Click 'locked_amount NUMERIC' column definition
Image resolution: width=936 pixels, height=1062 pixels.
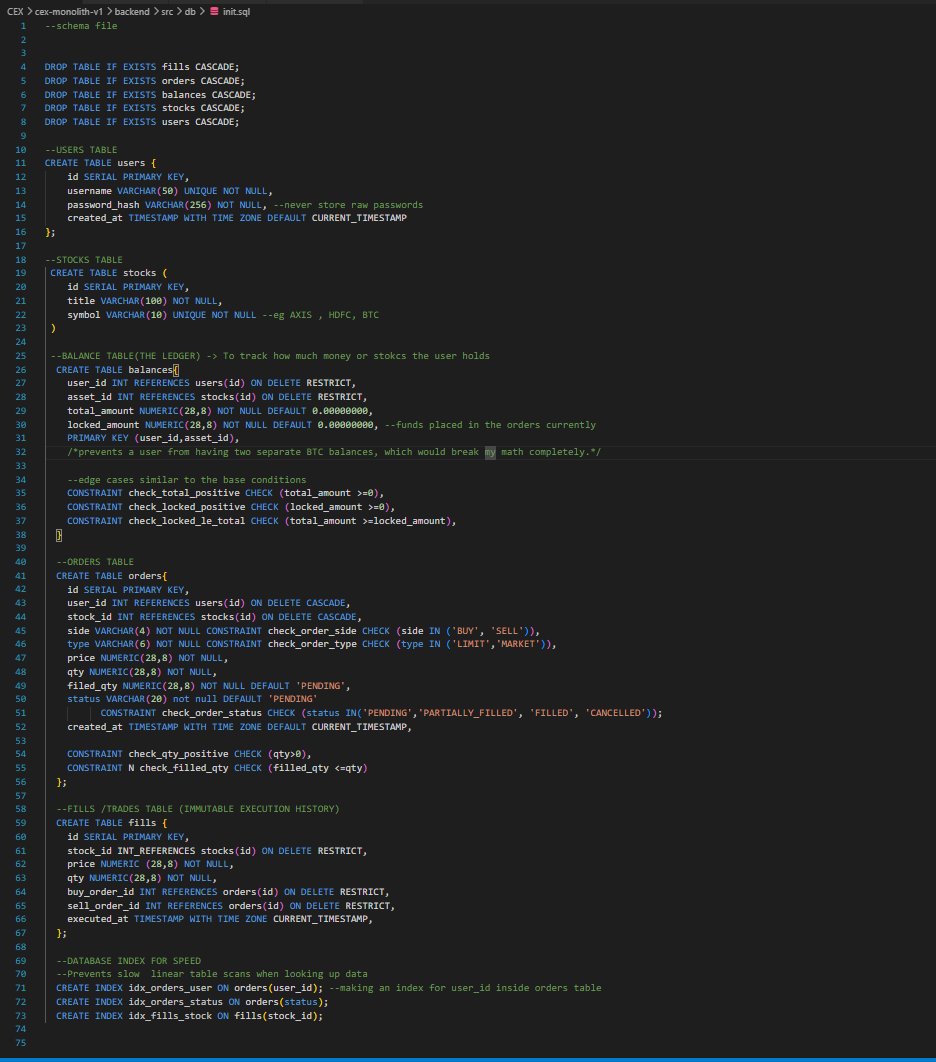pyautogui.click(x=223, y=425)
